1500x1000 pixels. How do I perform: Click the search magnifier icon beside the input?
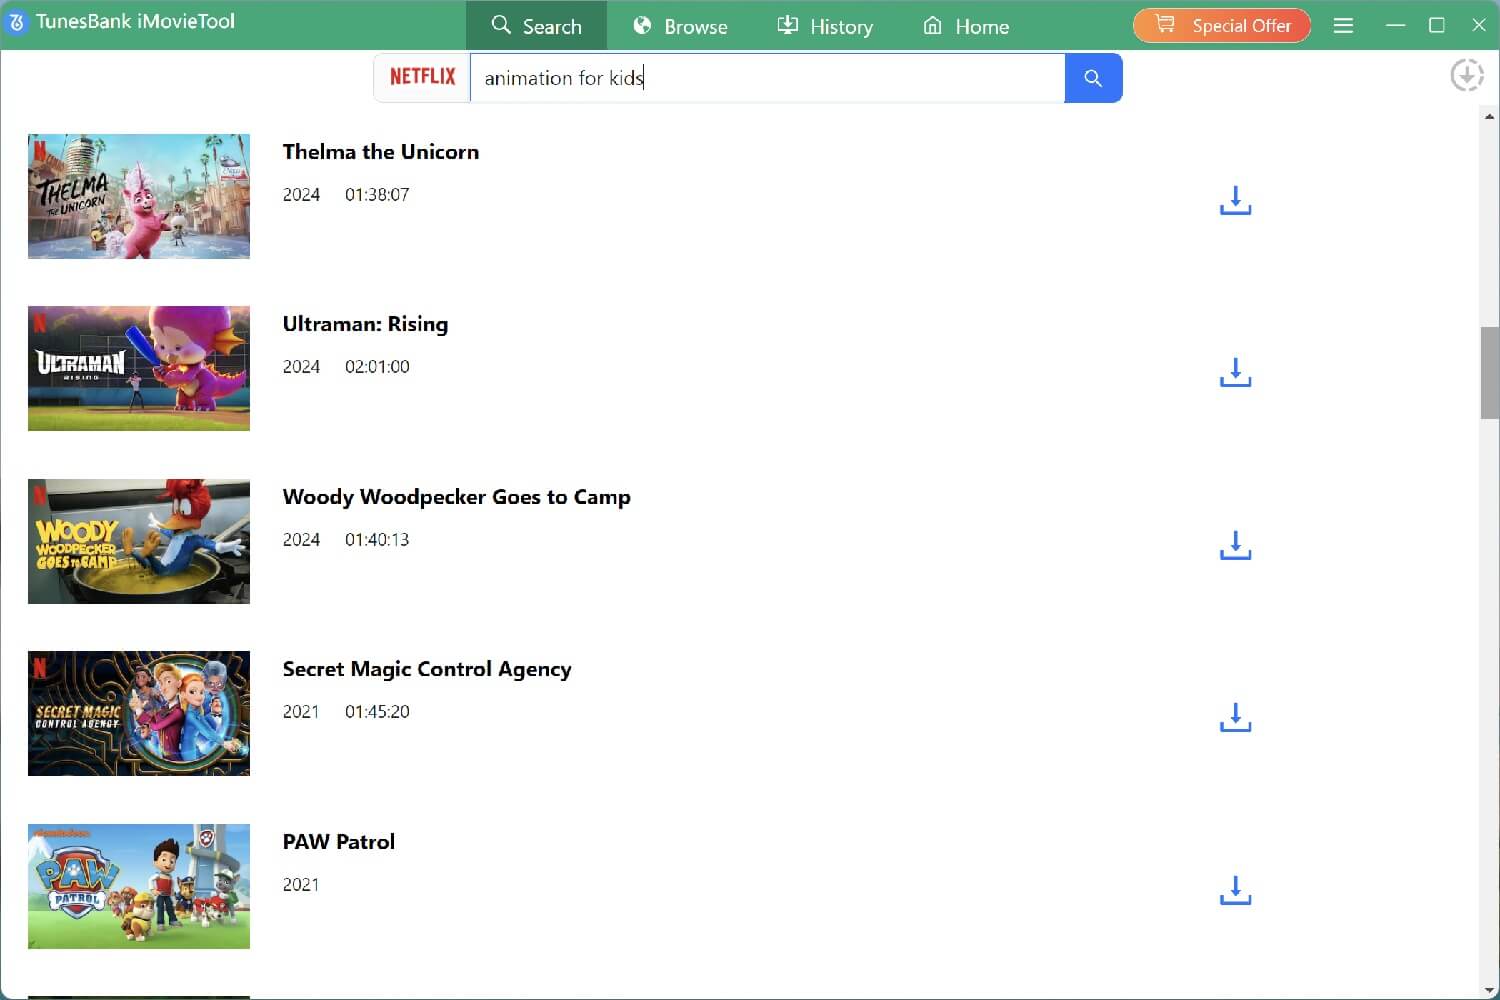tap(1093, 78)
